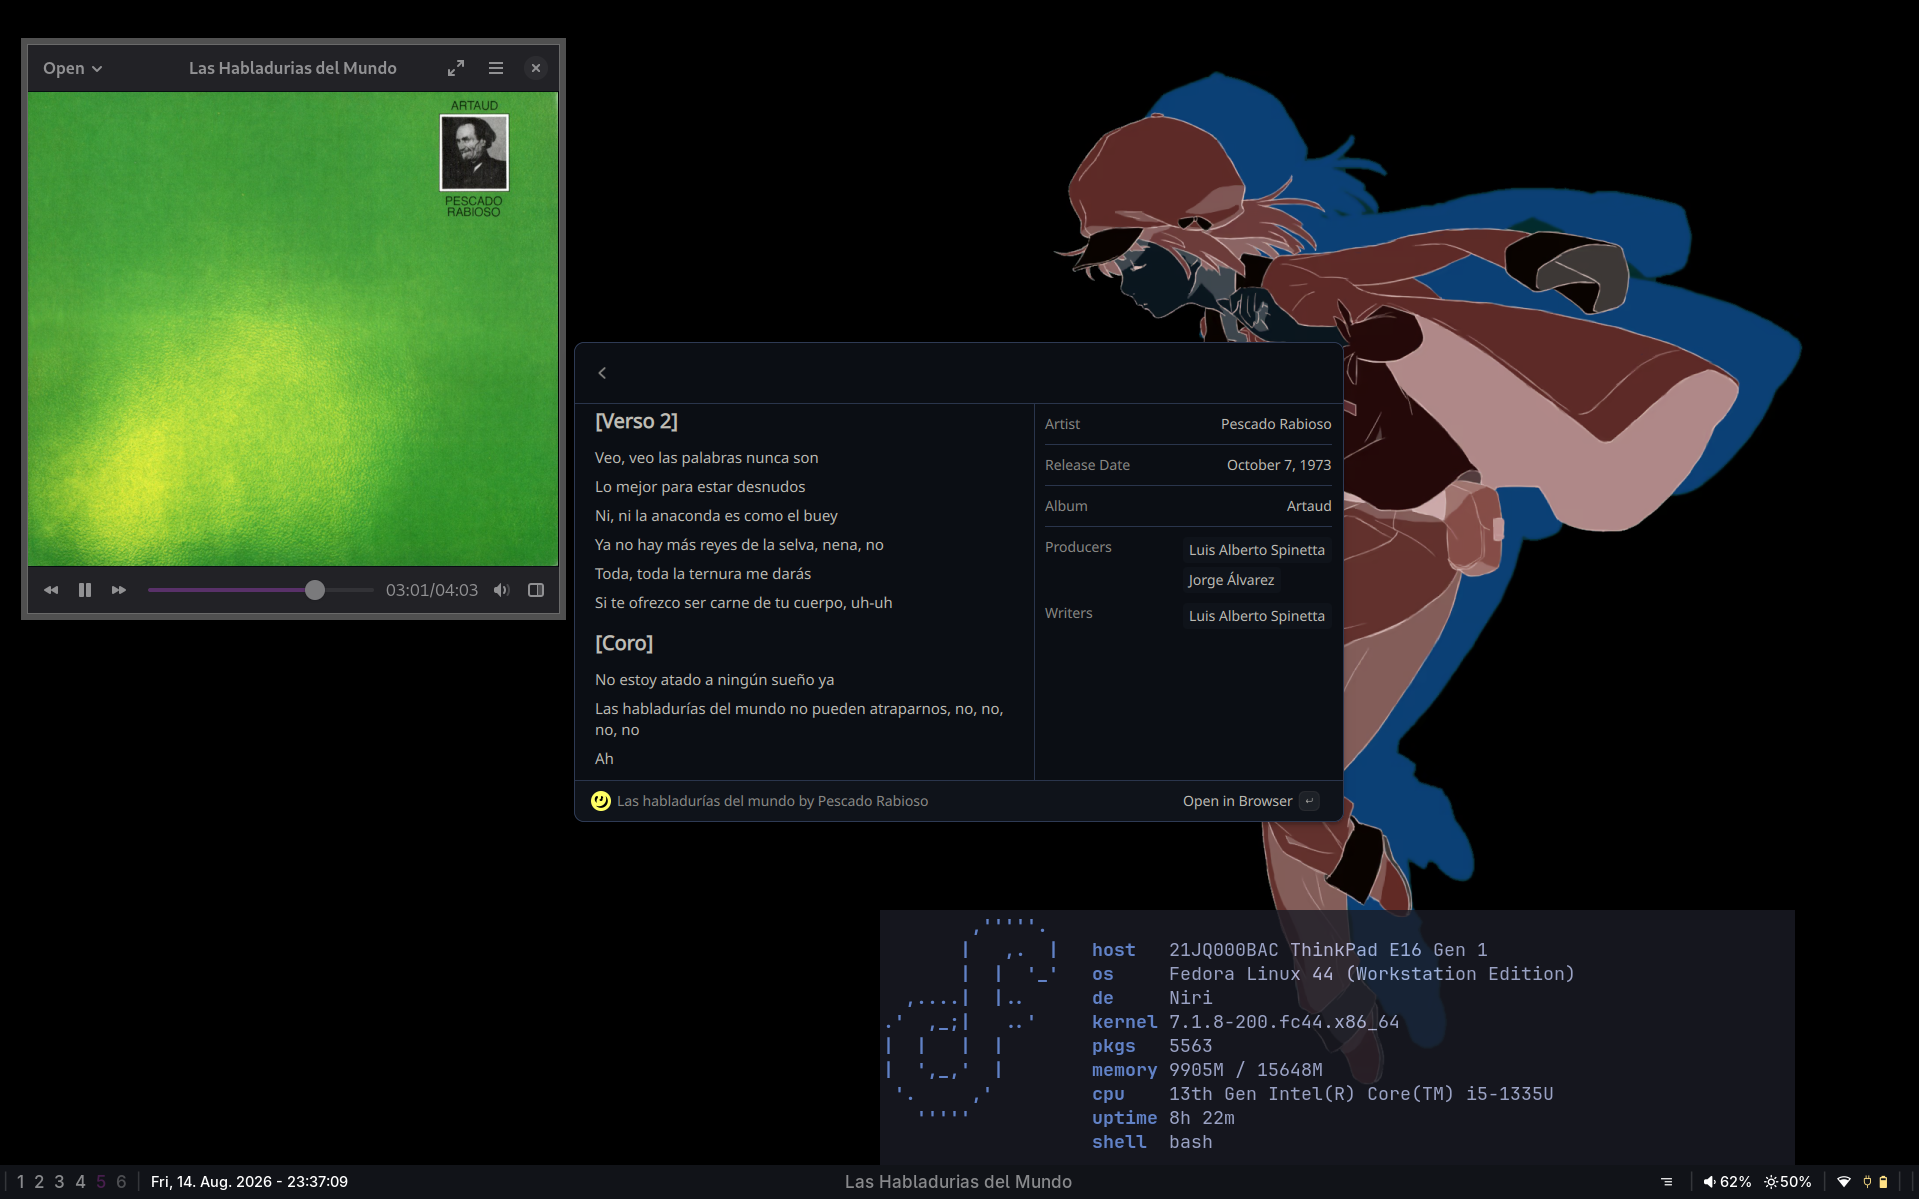Select producer tag Luis Alberto Spinetta
This screenshot has height=1199, width=1919.
(1257, 550)
